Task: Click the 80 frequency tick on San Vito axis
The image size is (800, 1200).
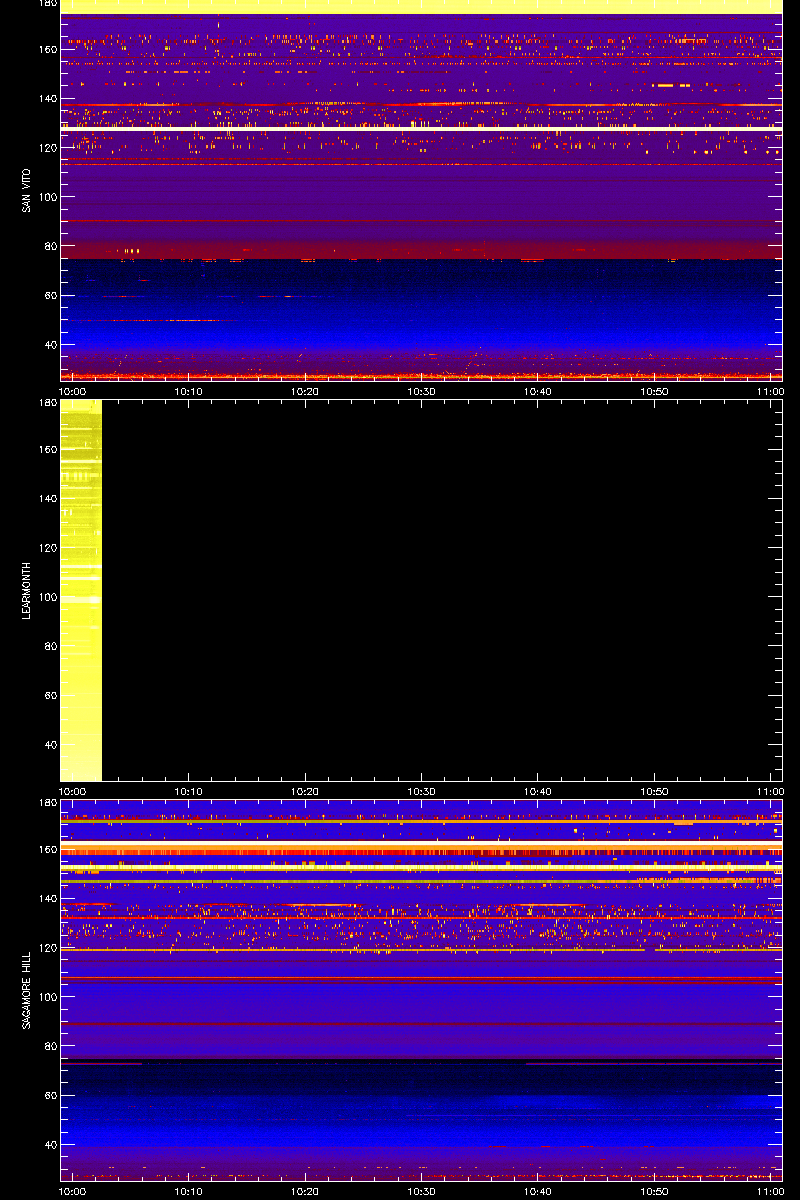Action: 50,246
